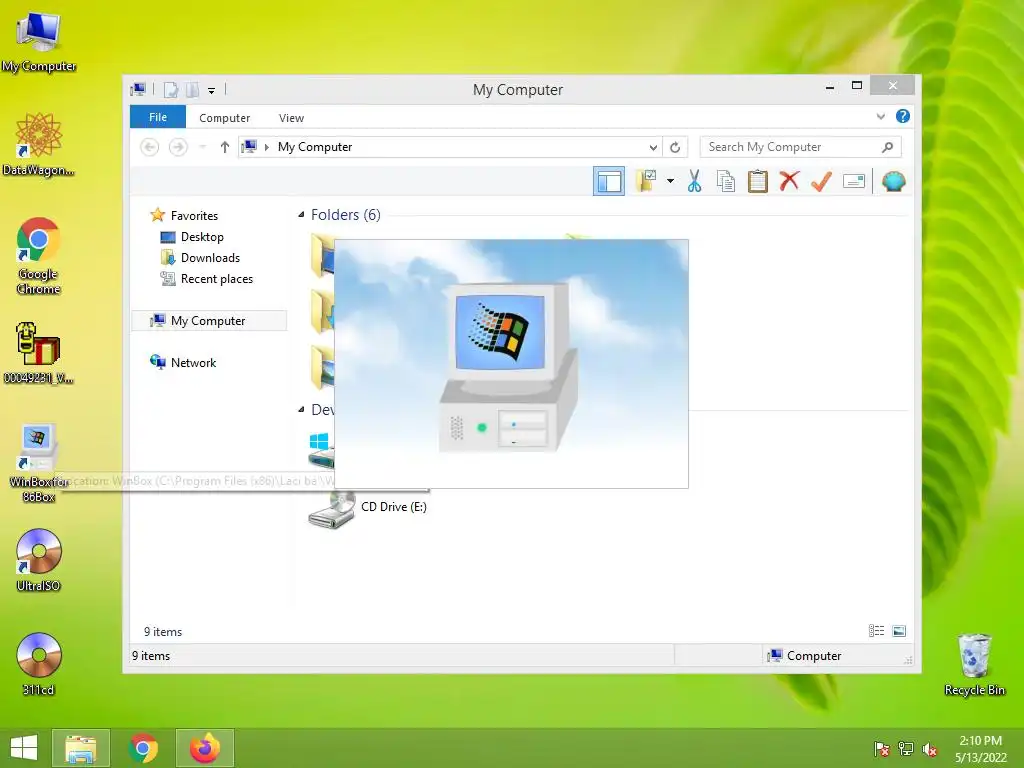
Task: Toggle the navigation pane layout button
Action: (x=609, y=182)
